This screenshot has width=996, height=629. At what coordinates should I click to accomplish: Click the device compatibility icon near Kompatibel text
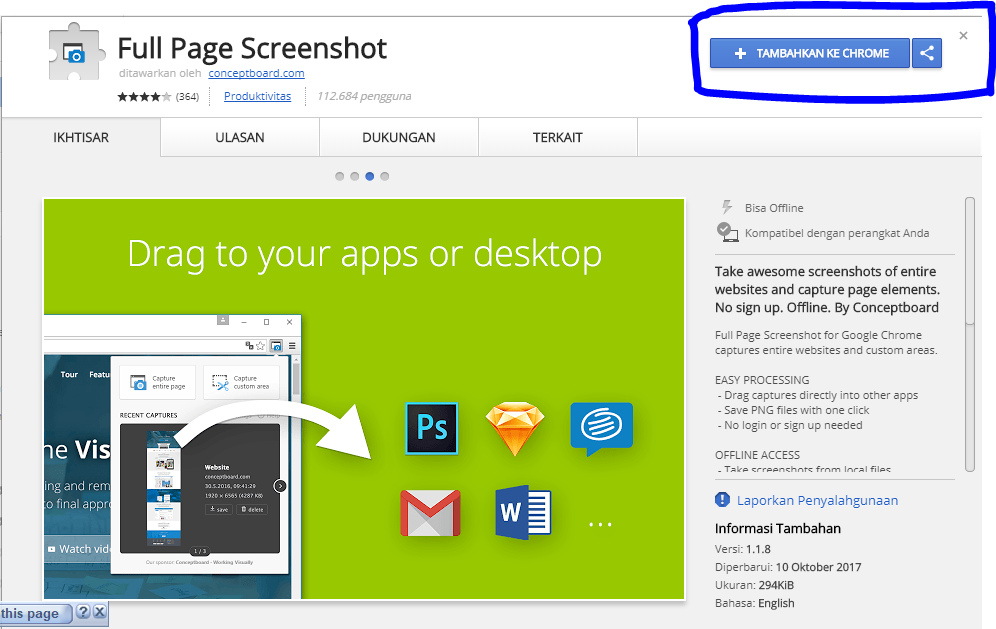(727, 231)
